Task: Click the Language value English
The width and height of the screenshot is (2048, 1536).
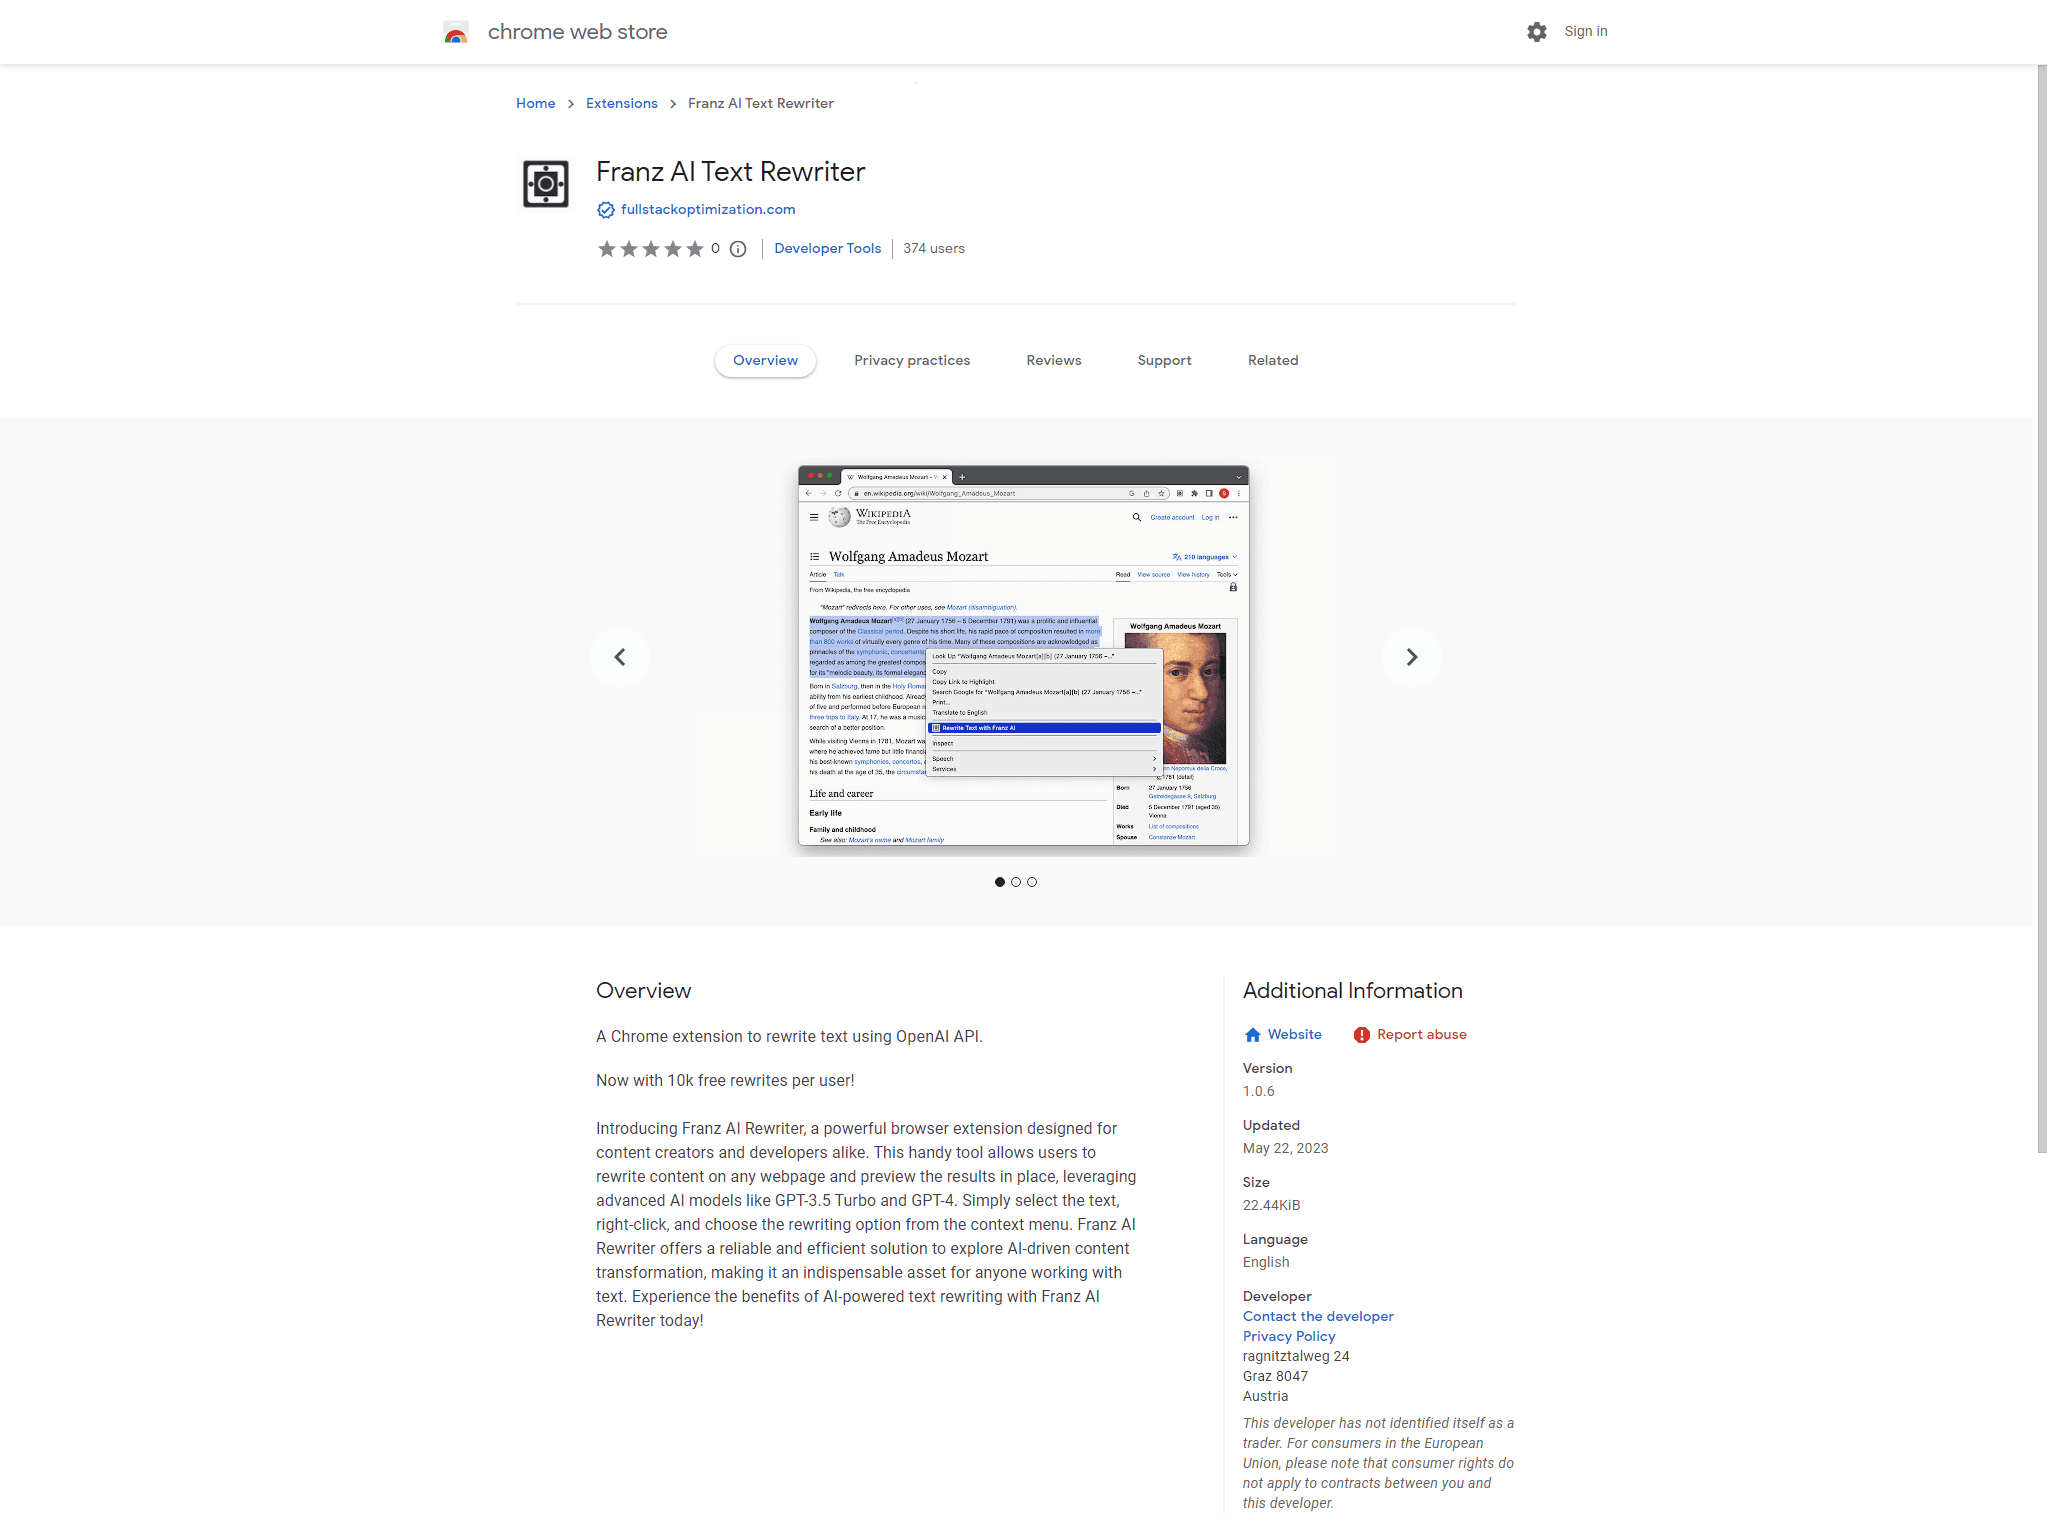Action: click(x=1266, y=1263)
